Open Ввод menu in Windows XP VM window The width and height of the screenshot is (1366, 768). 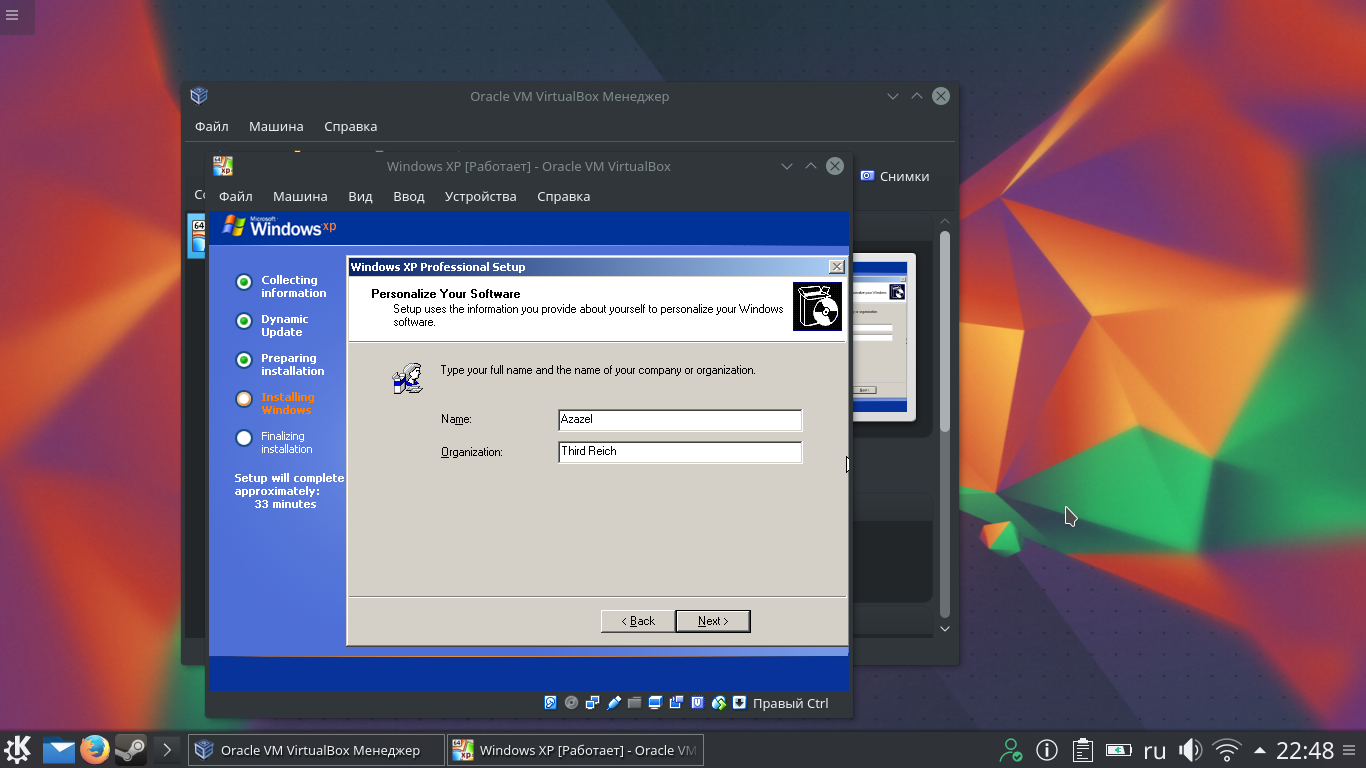point(409,196)
